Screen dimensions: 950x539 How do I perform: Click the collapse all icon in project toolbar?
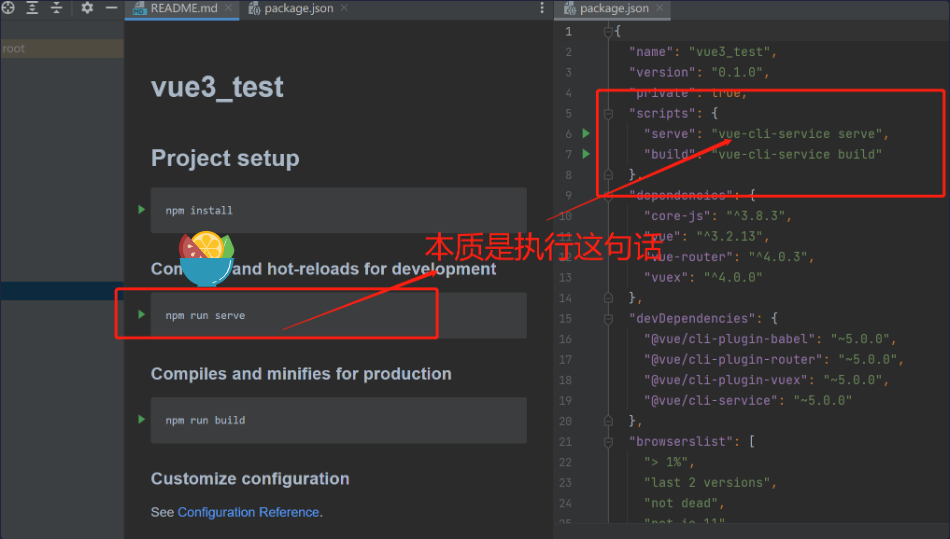click(x=56, y=7)
